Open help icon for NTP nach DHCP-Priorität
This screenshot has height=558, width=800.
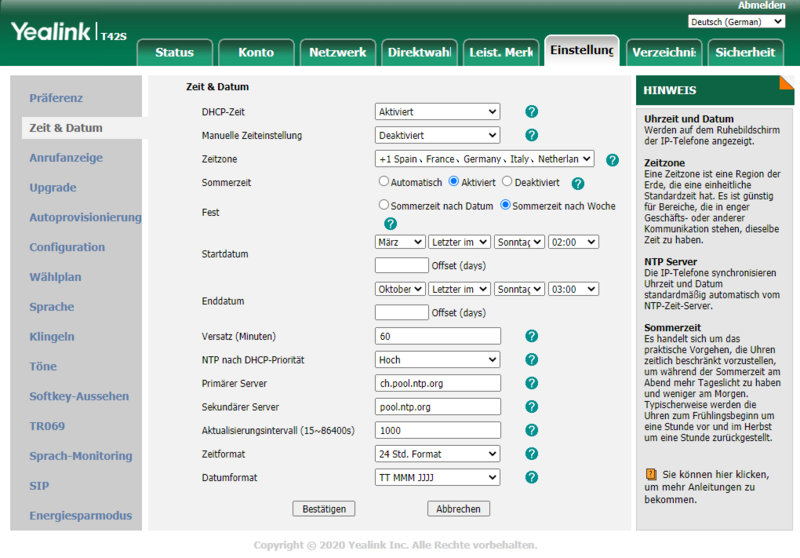[x=531, y=360]
